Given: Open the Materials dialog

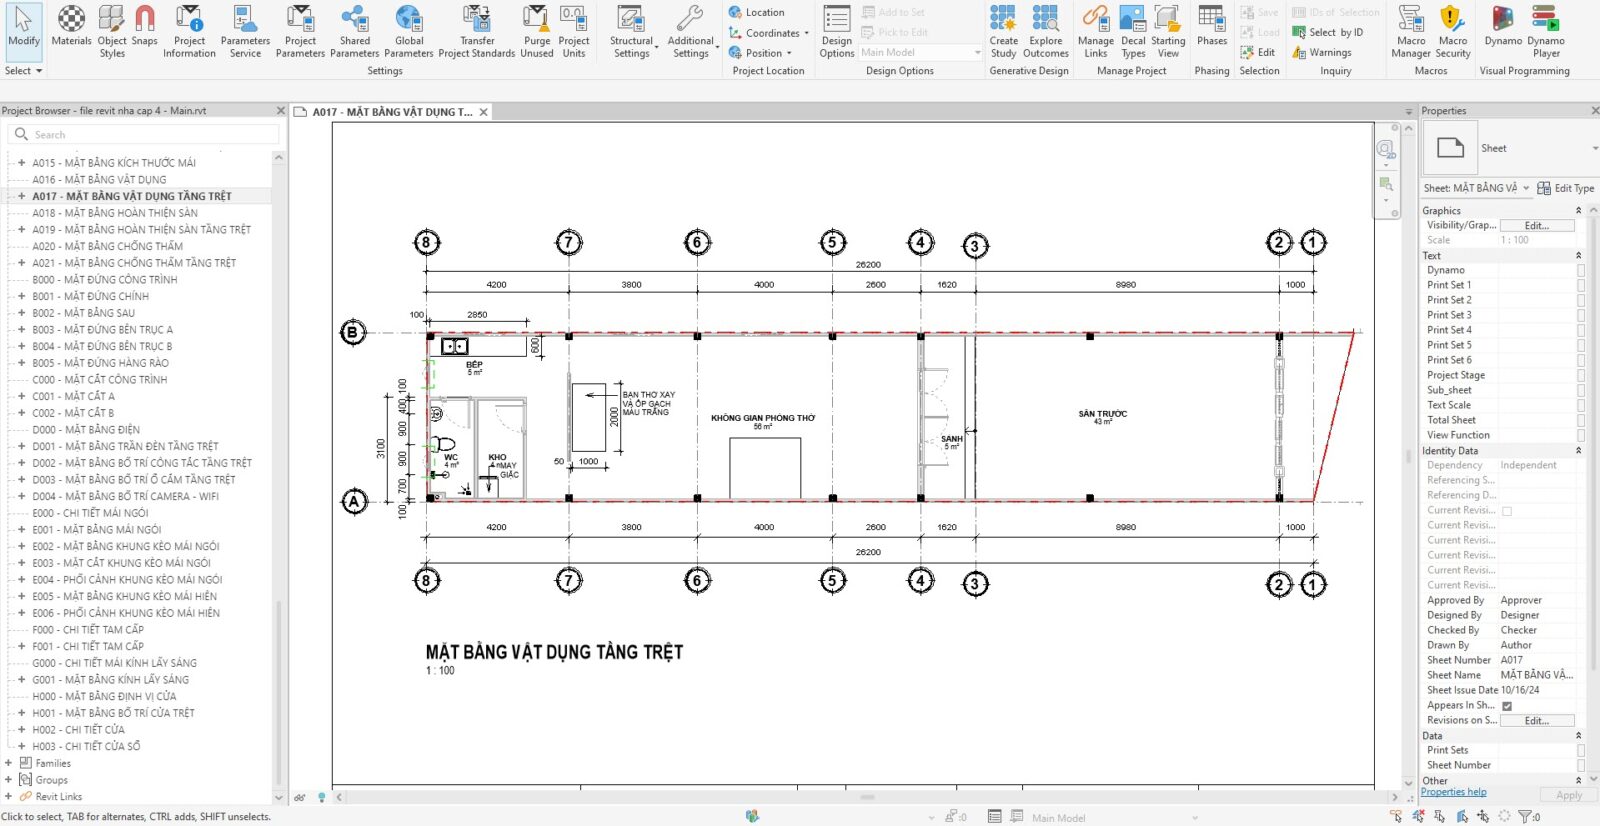Looking at the screenshot, I should coord(71,28).
